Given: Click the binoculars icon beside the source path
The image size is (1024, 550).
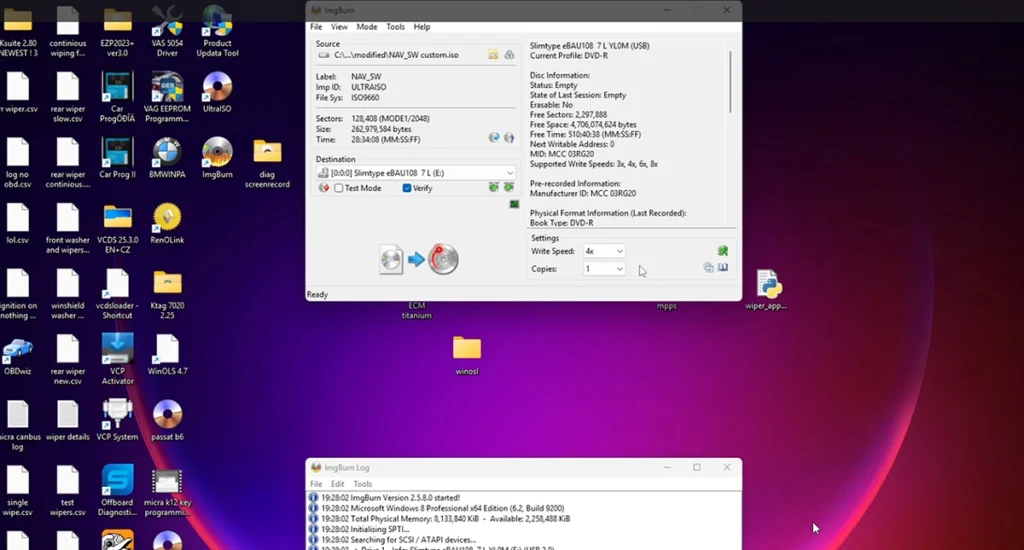Looking at the screenshot, I should click(509, 56).
